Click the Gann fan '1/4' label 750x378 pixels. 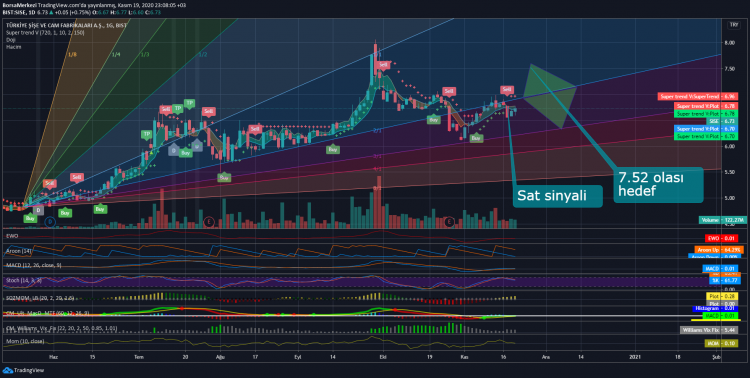[116, 55]
